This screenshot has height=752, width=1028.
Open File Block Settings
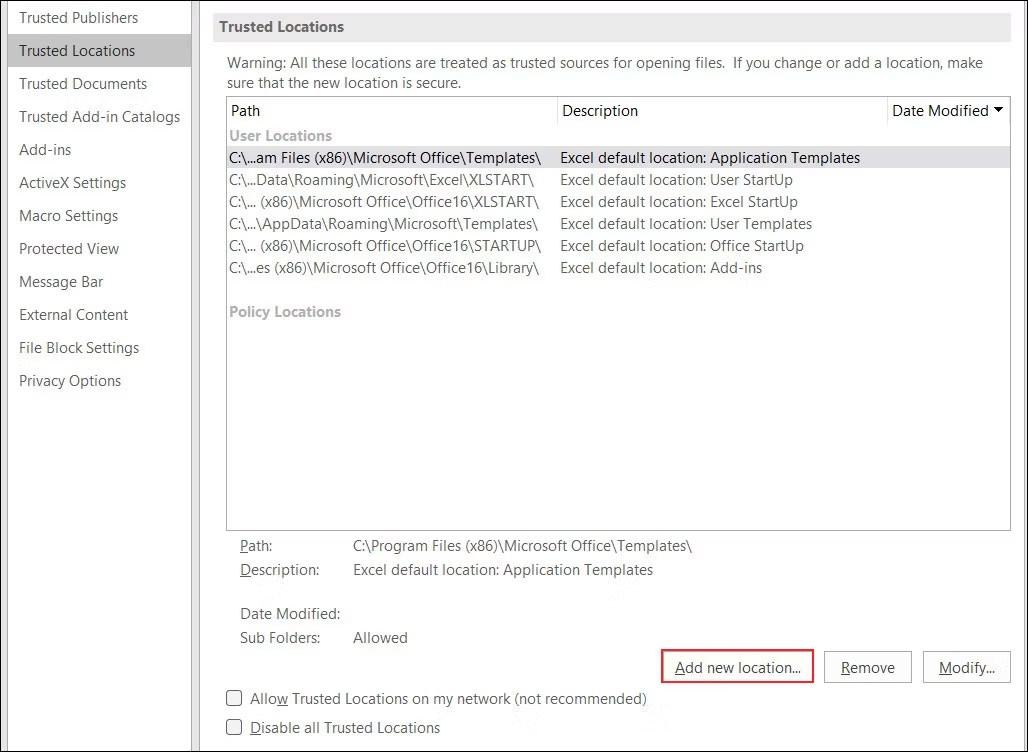point(79,348)
